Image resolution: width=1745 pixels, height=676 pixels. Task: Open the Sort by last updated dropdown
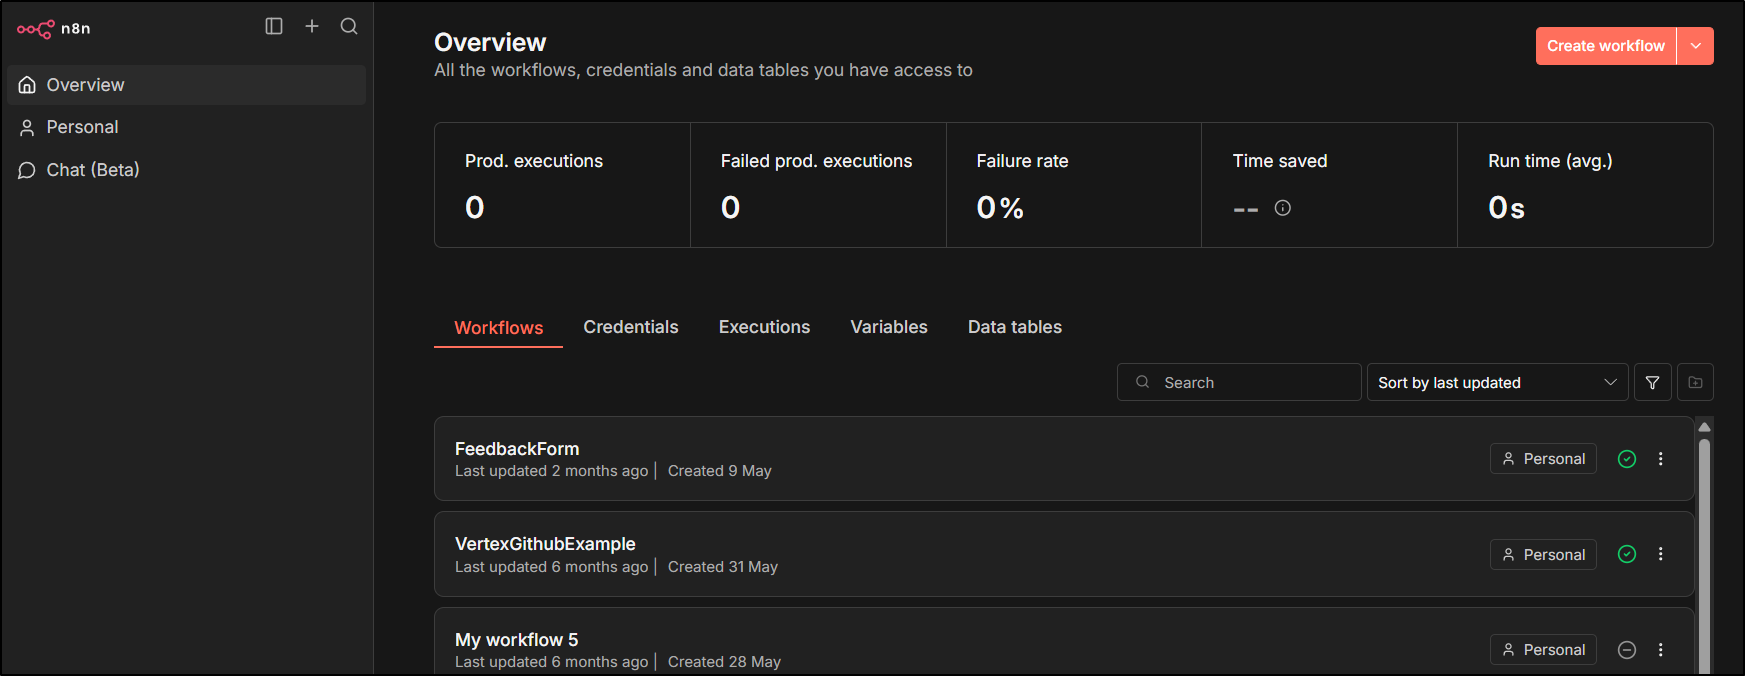coord(1496,382)
